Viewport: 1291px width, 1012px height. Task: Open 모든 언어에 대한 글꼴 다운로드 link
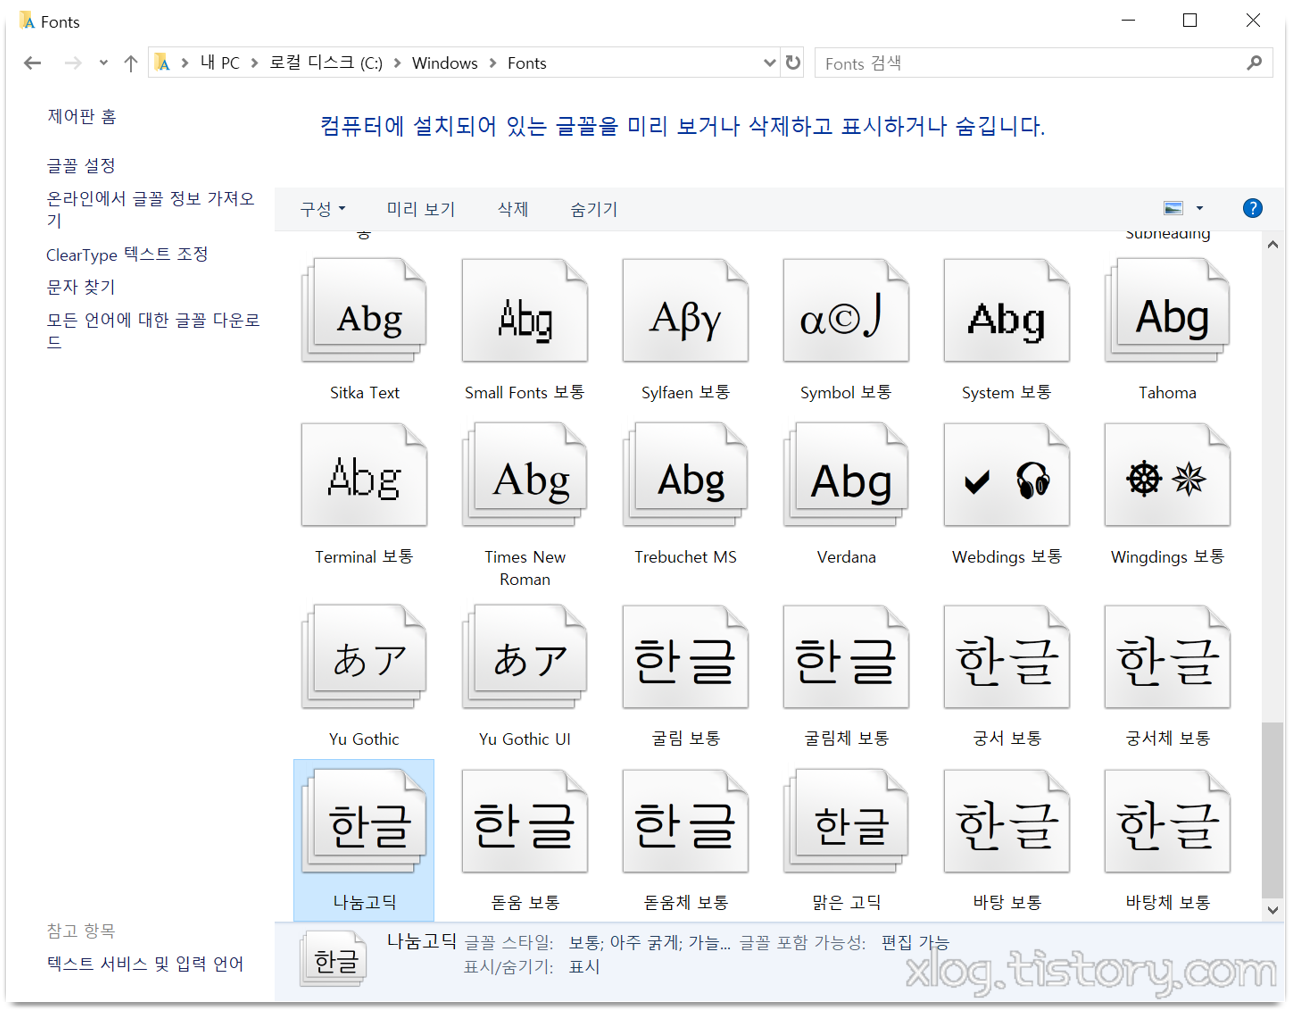153,330
